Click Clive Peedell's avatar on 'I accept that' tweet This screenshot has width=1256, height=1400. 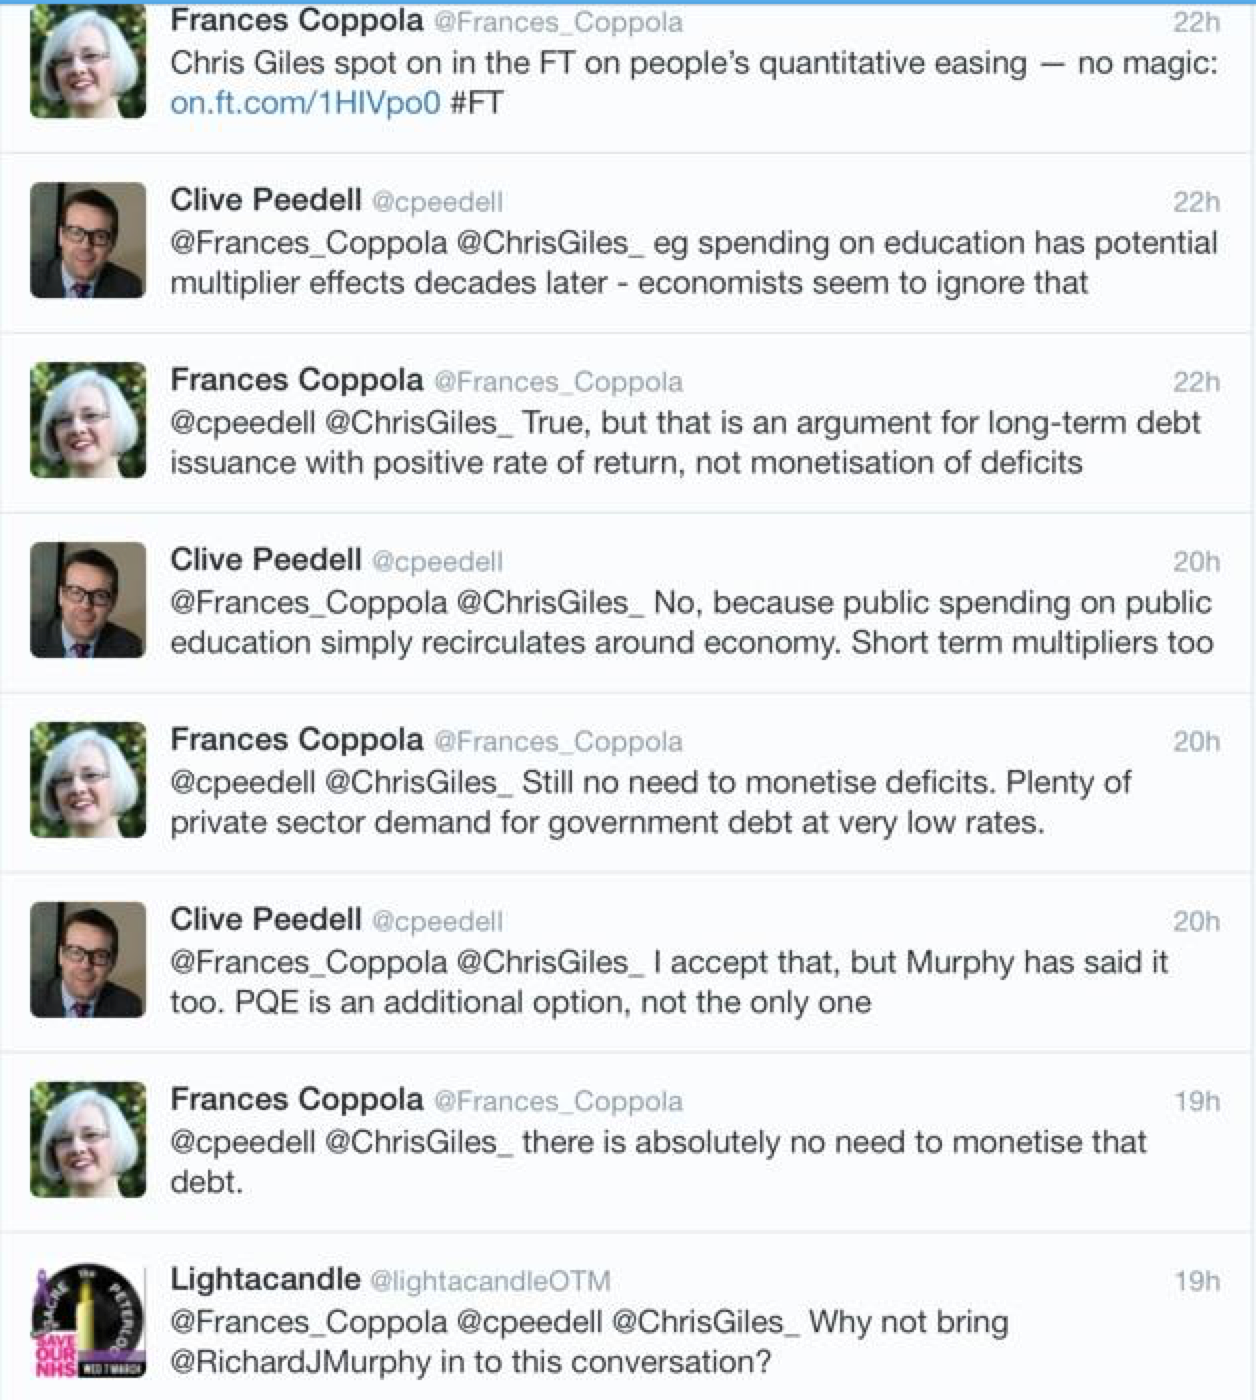[88, 960]
